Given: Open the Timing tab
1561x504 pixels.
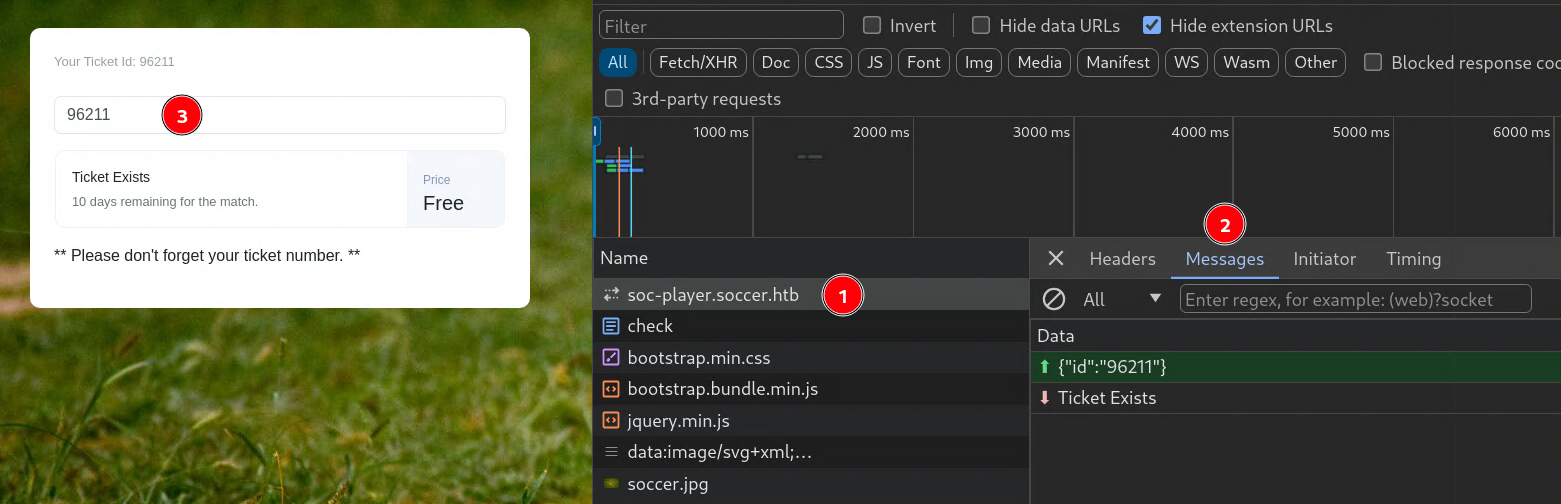Looking at the screenshot, I should (1413, 259).
